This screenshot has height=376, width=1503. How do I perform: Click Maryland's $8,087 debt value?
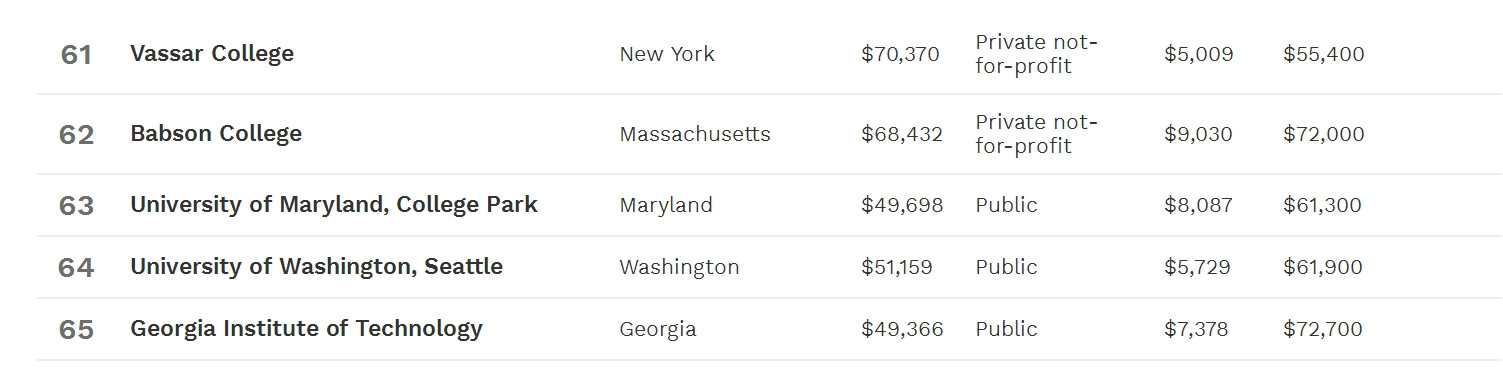pyautogui.click(x=1198, y=205)
